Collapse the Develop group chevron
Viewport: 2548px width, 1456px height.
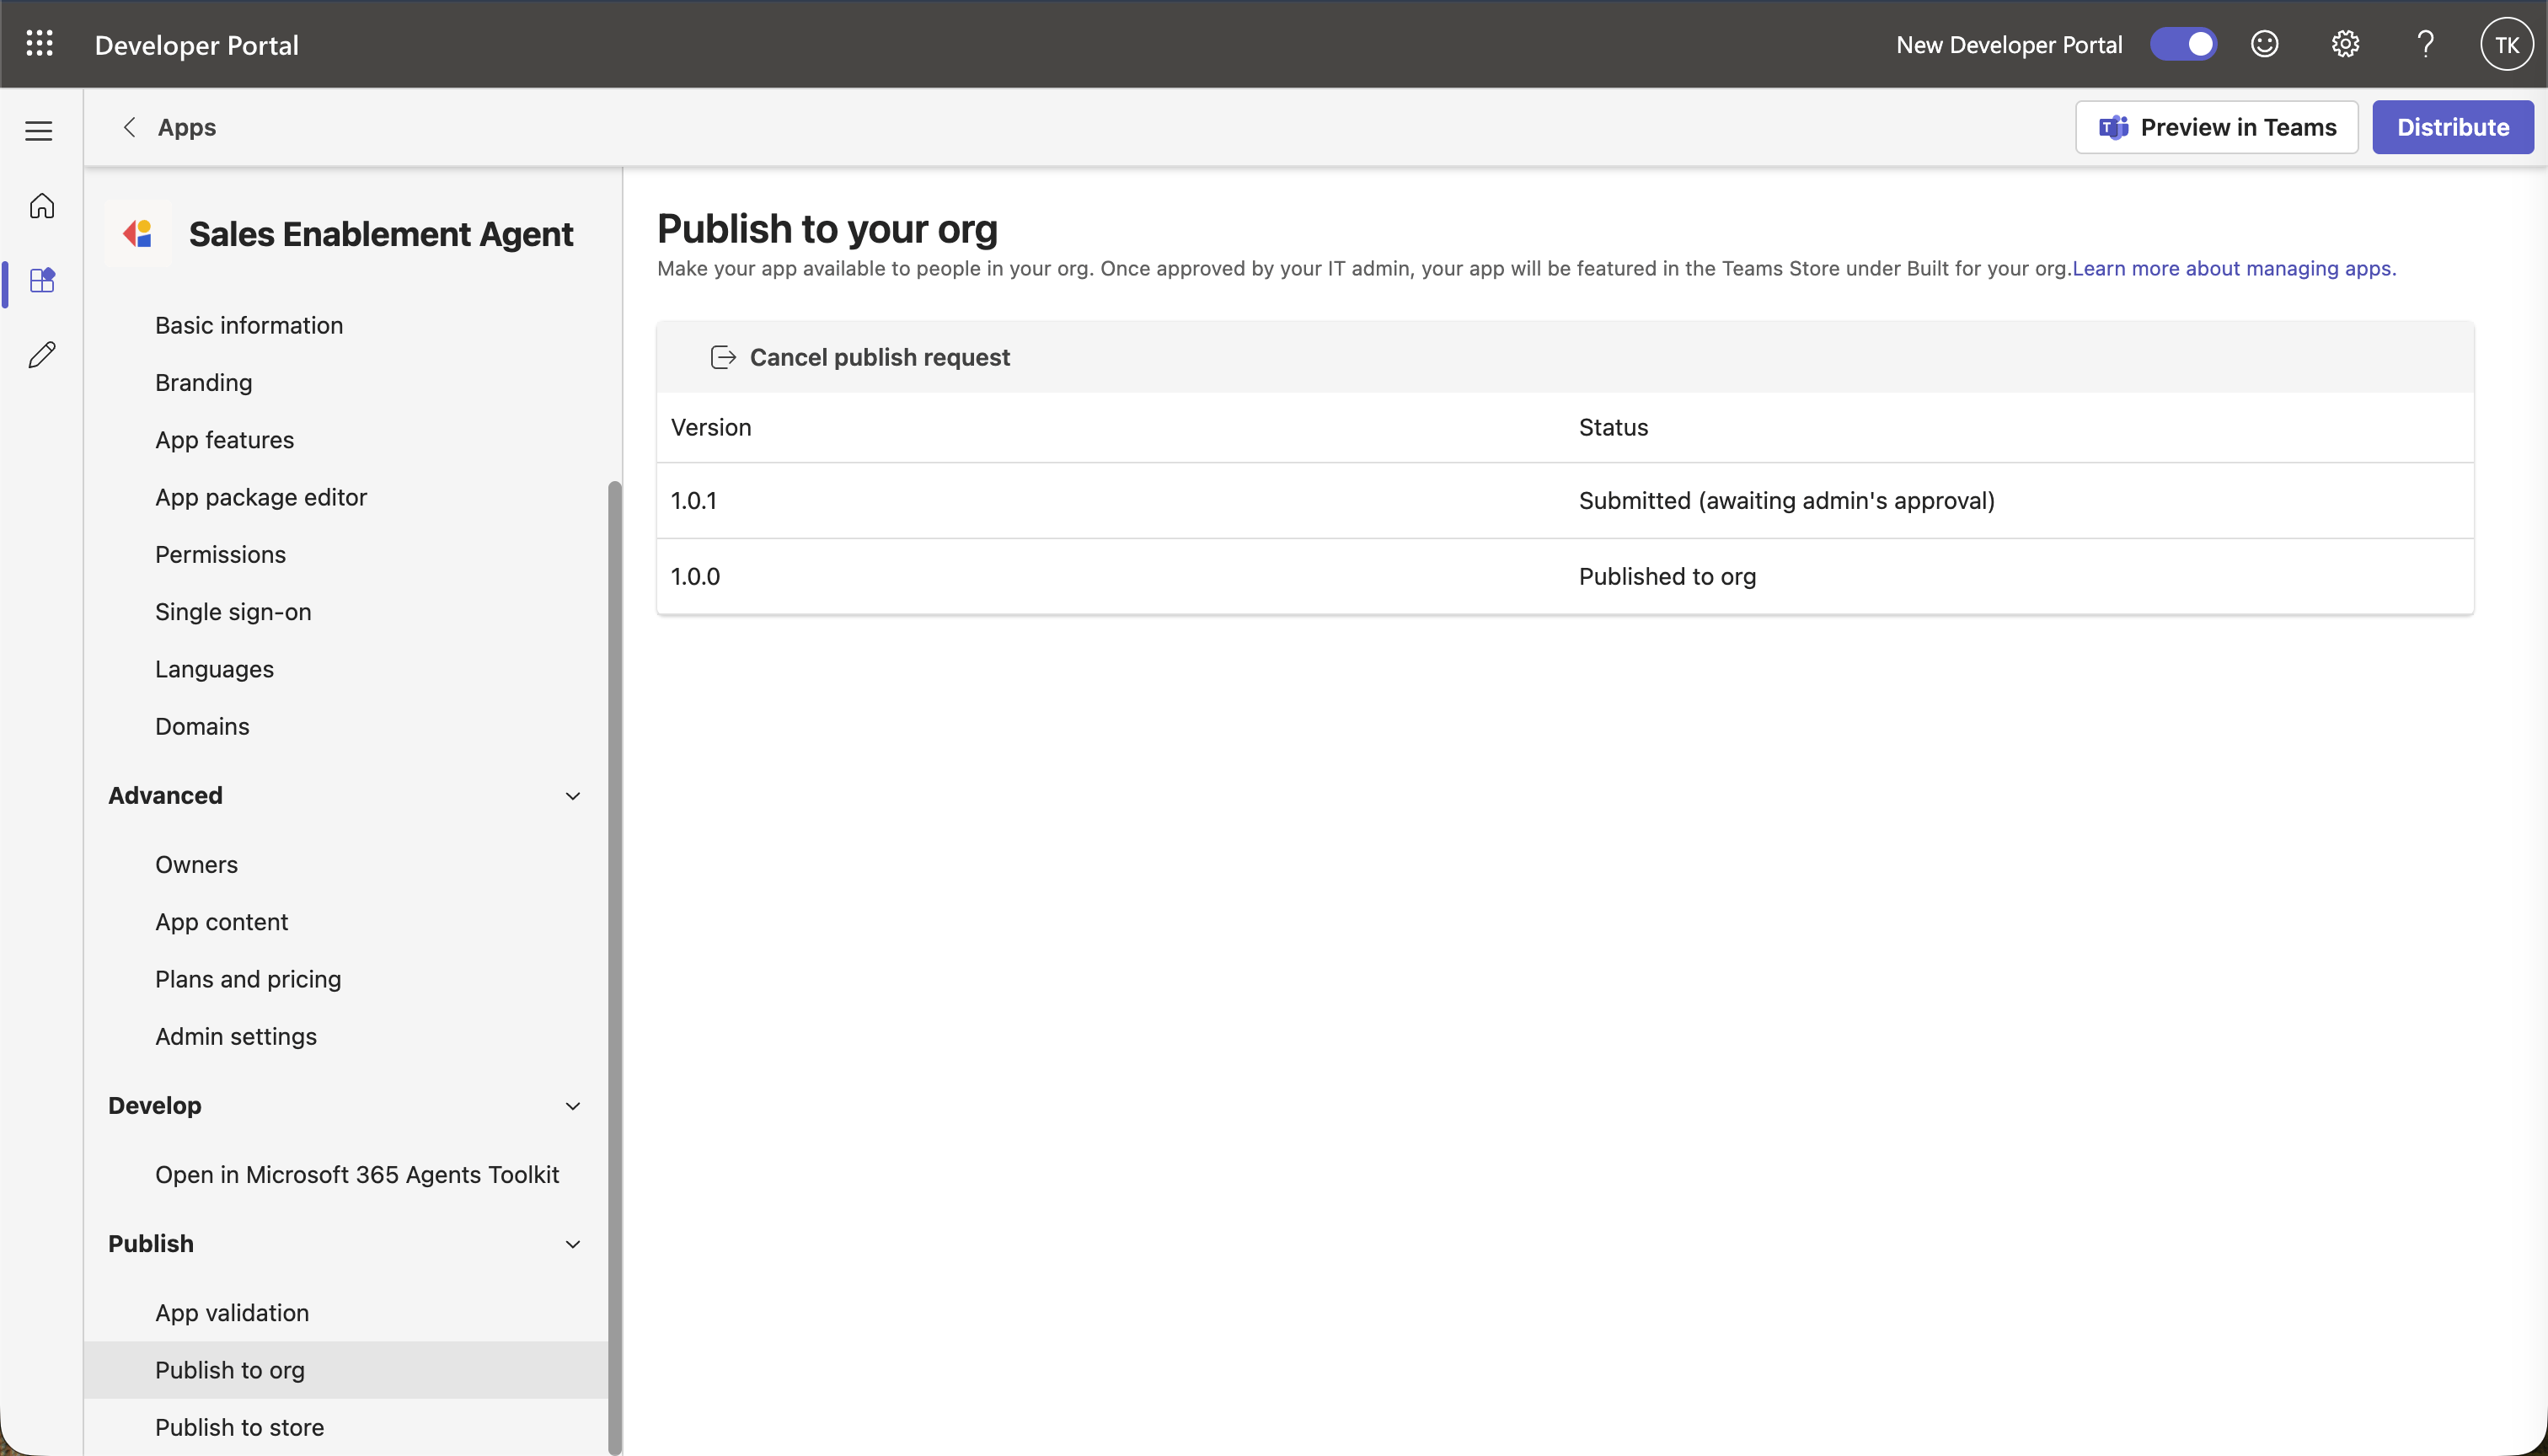pyautogui.click(x=573, y=1106)
